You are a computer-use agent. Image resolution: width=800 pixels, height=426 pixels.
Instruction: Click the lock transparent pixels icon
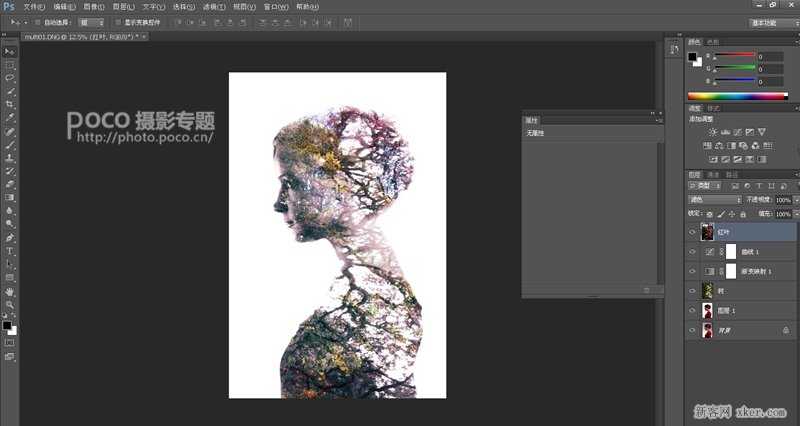coord(711,214)
